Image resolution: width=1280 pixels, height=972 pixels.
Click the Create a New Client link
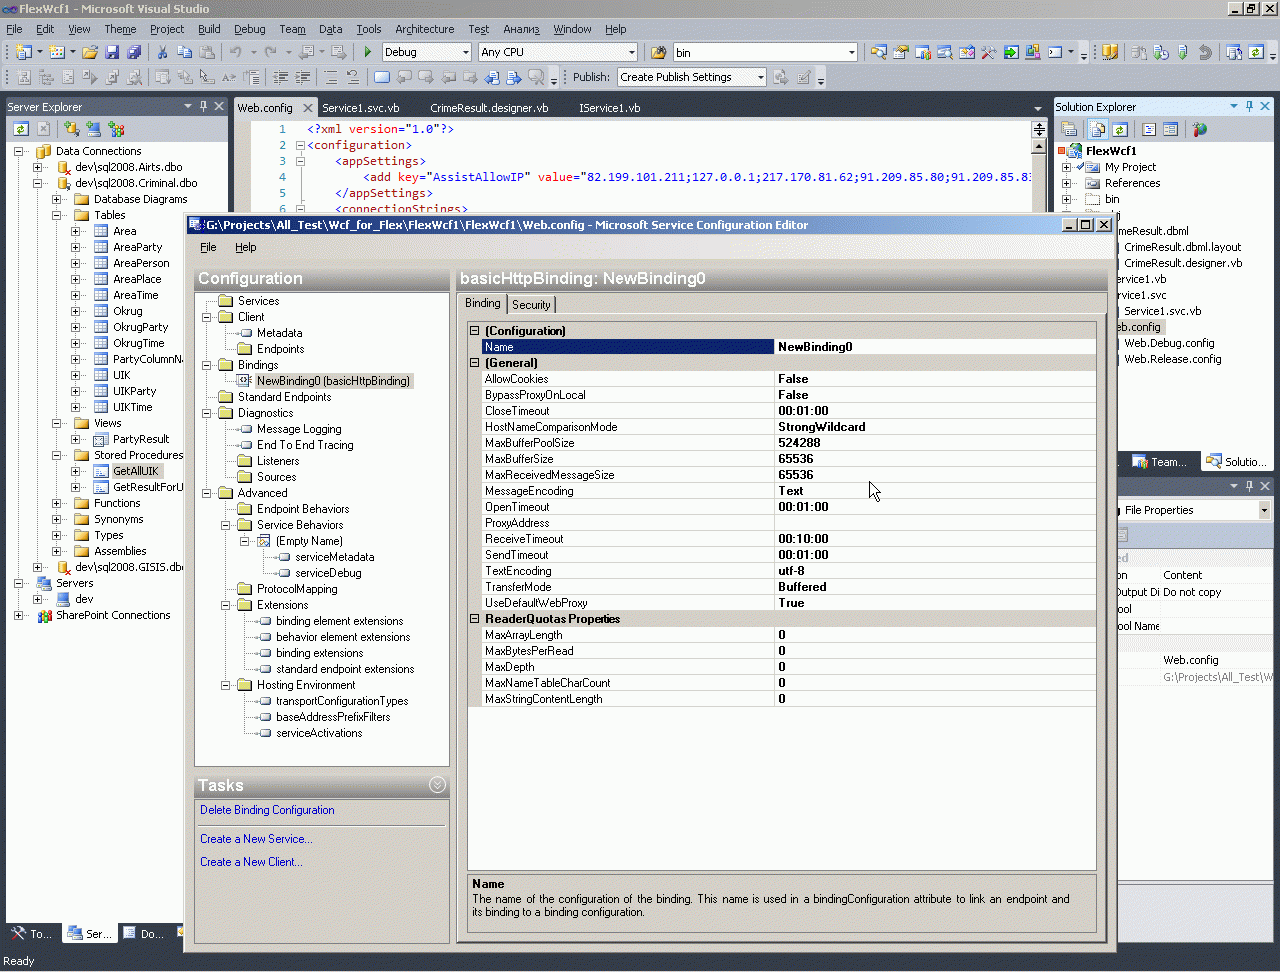pyautogui.click(x=251, y=862)
